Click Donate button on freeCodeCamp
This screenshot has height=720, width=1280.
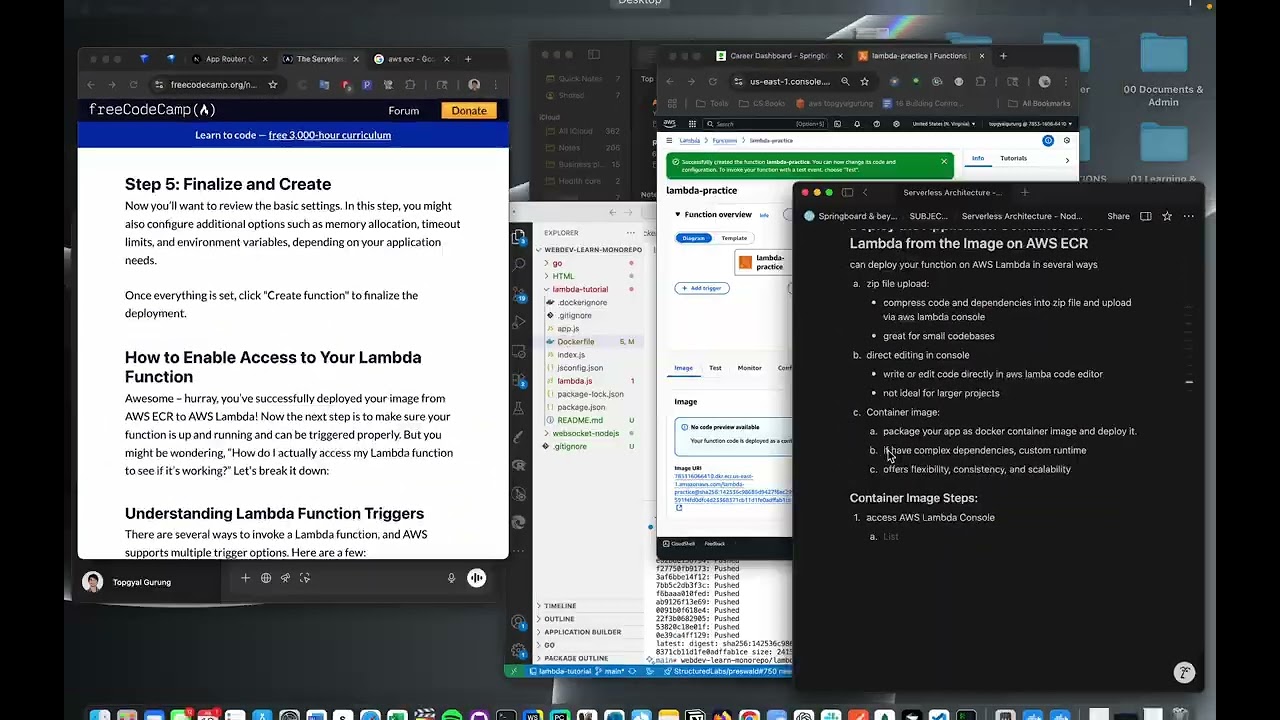[x=469, y=110]
